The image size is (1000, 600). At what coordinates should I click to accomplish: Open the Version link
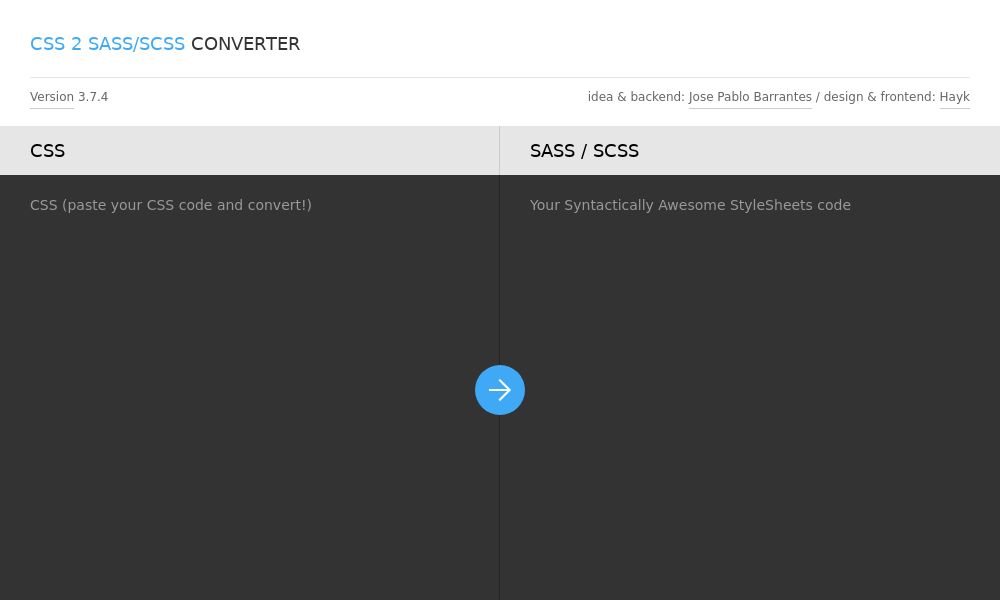tap(52, 97)
